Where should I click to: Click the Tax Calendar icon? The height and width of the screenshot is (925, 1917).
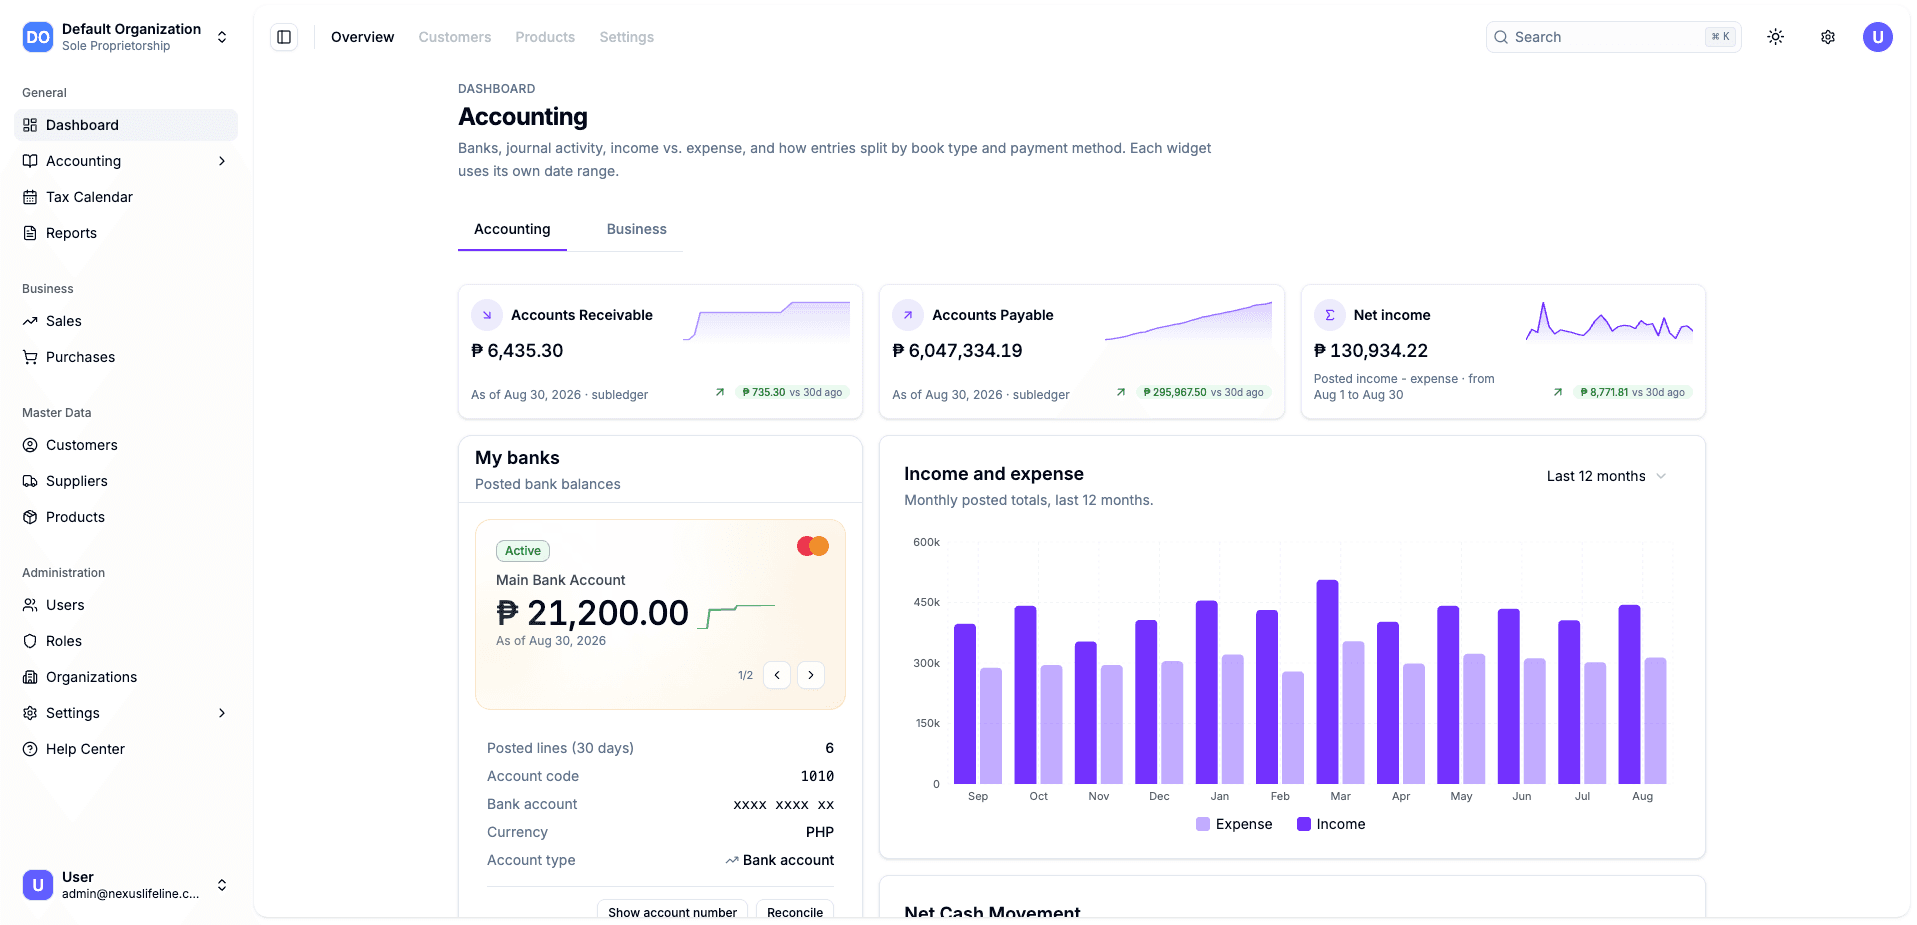pyautogui.click(x=30, y=197)
